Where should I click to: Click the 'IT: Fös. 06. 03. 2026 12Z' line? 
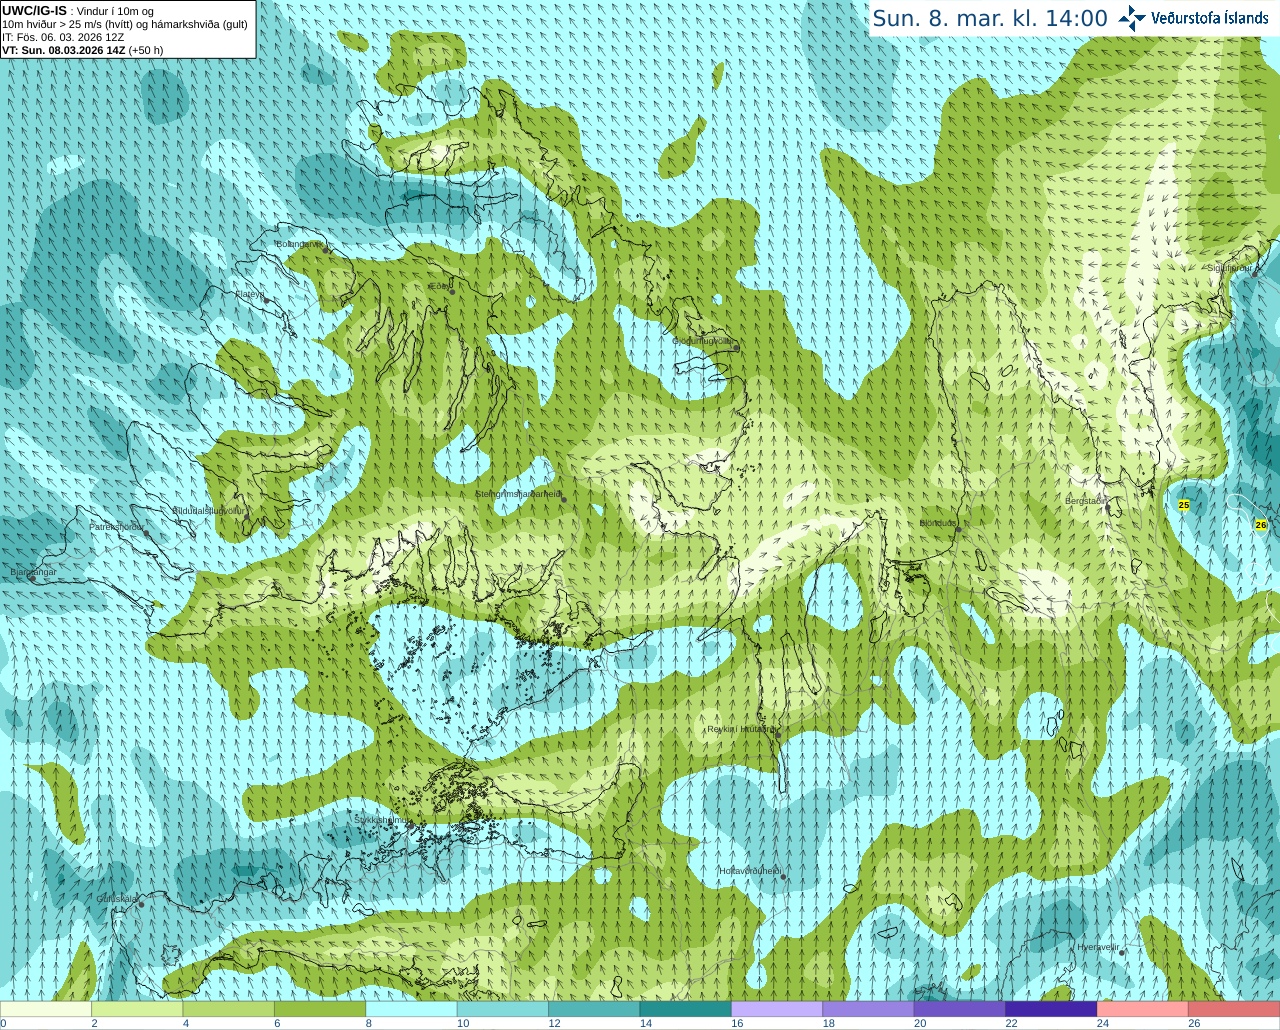(x=63, y=37)
